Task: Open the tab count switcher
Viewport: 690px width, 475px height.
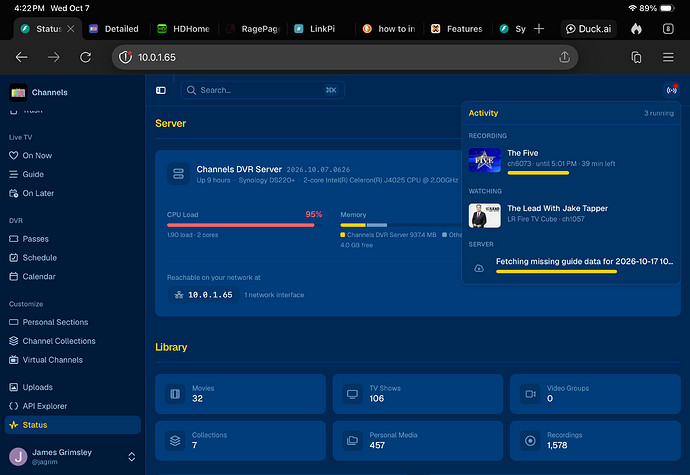Action: (668, 29)
